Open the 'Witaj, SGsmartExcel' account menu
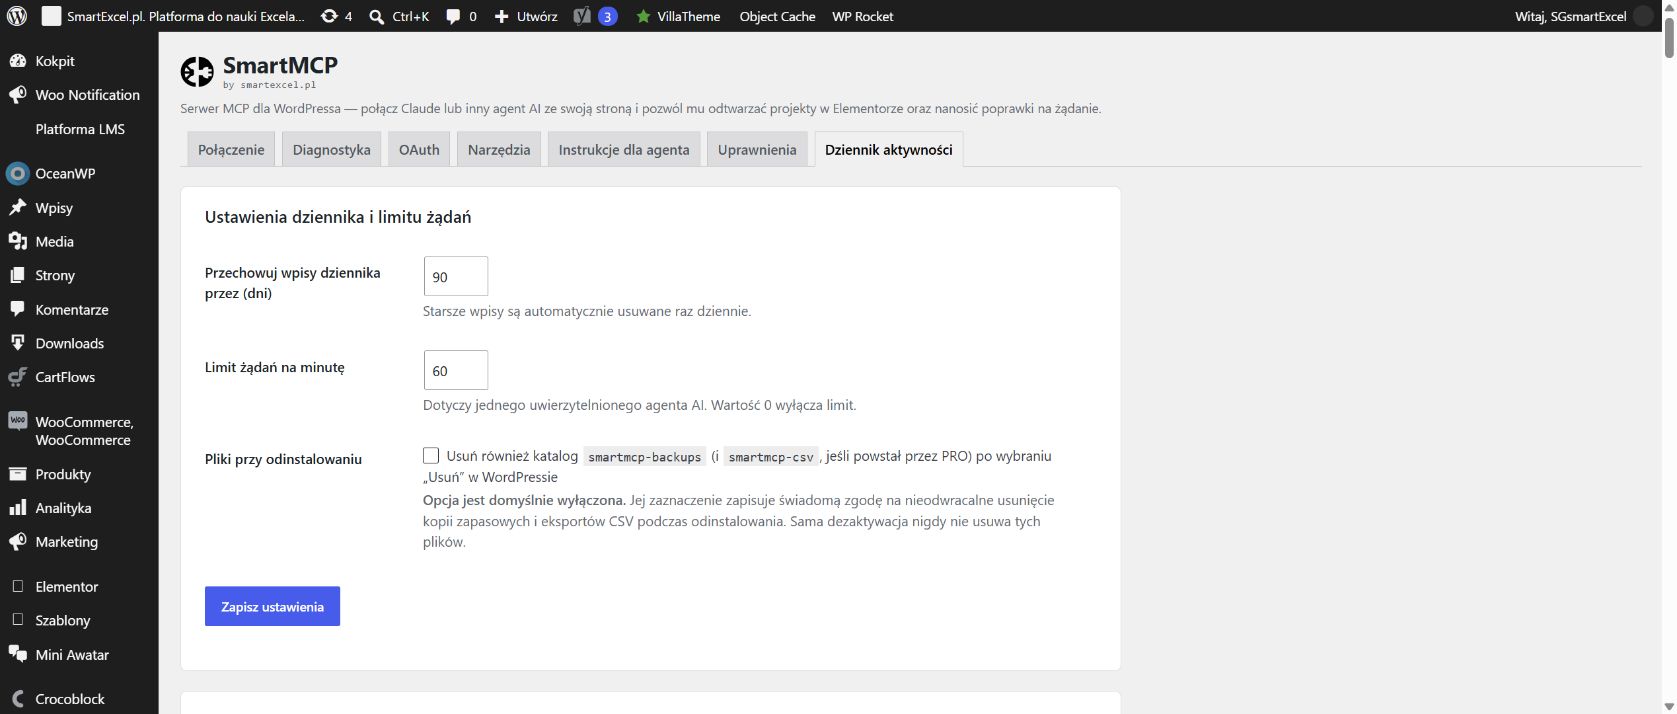Image resolution: width=1677 pixels, height=714 pixels. [1583, 16]
